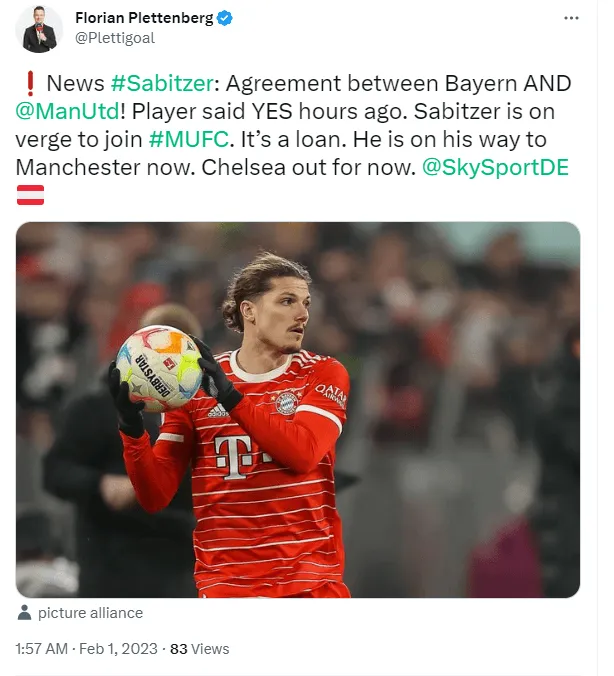Screen dimensions: 614x676
Task: Open the three-dot more options menu
Action: coord(571,18)
